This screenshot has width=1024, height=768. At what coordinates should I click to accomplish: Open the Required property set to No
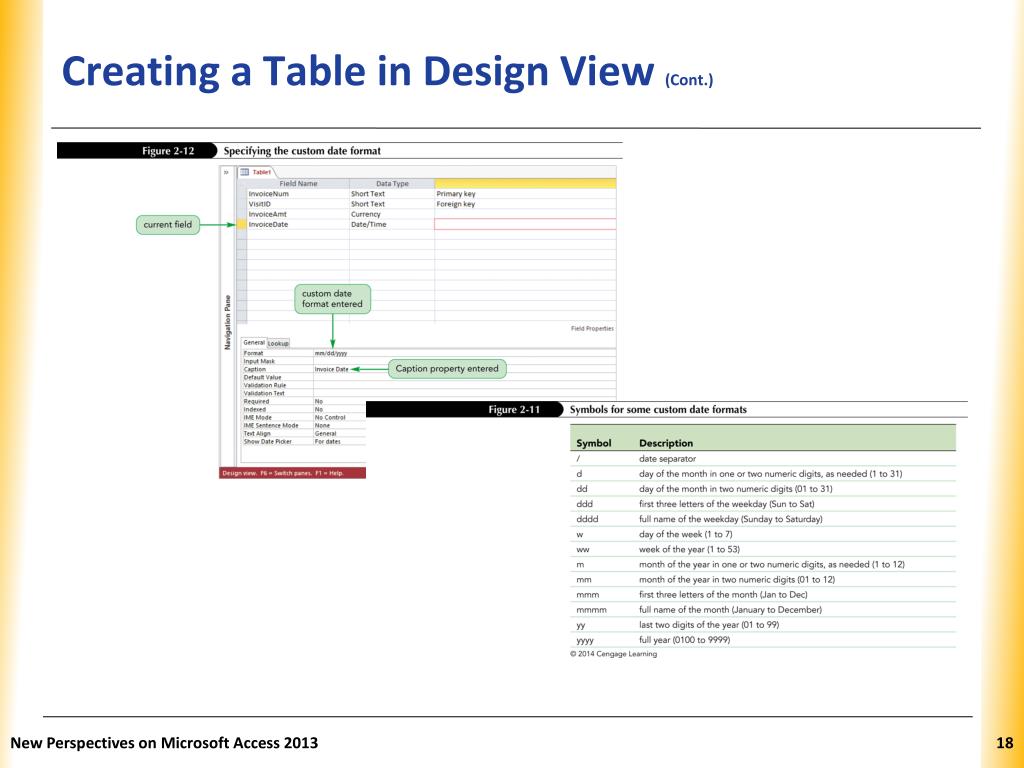[x=319, y=402]
